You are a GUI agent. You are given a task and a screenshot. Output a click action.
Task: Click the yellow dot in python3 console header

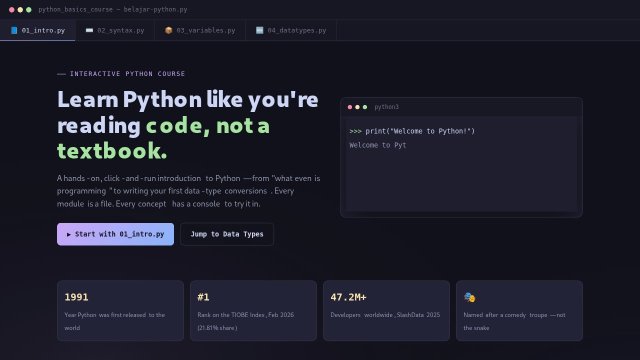click(x=358, y=107)
